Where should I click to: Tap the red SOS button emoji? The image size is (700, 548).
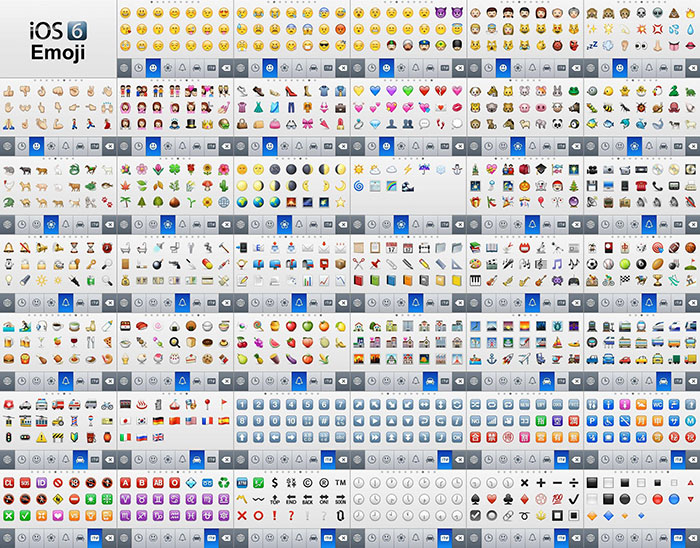click(x=25, y=483)
